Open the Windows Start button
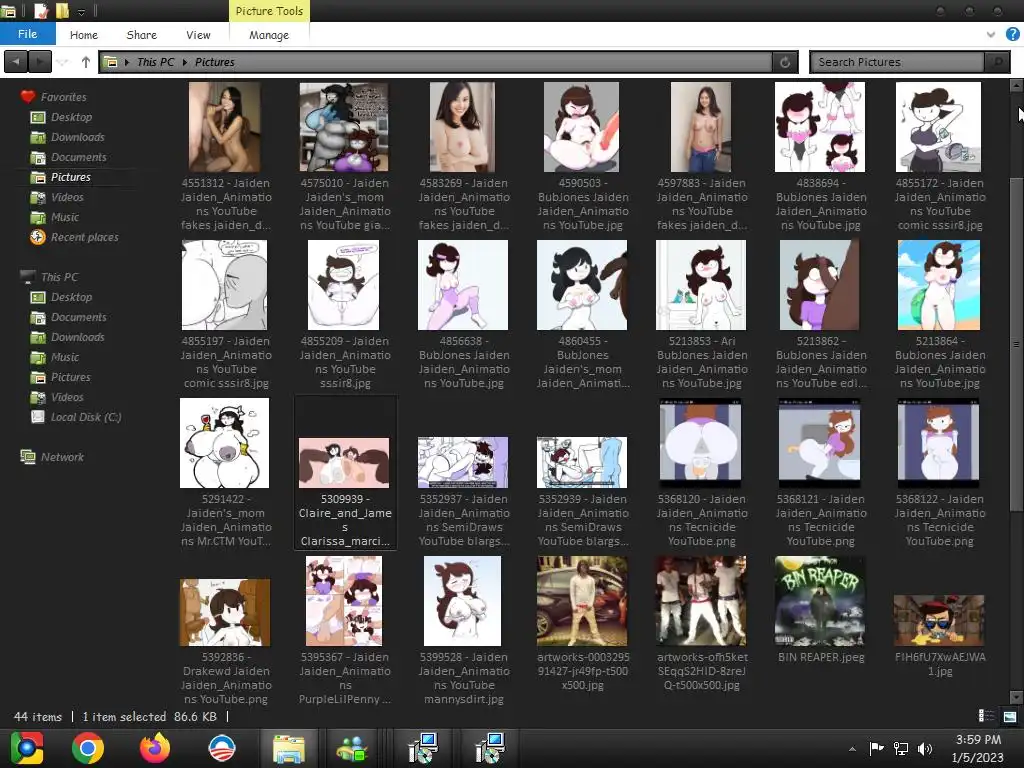This screenshot has height=768, width=1024. click(26, 748)
